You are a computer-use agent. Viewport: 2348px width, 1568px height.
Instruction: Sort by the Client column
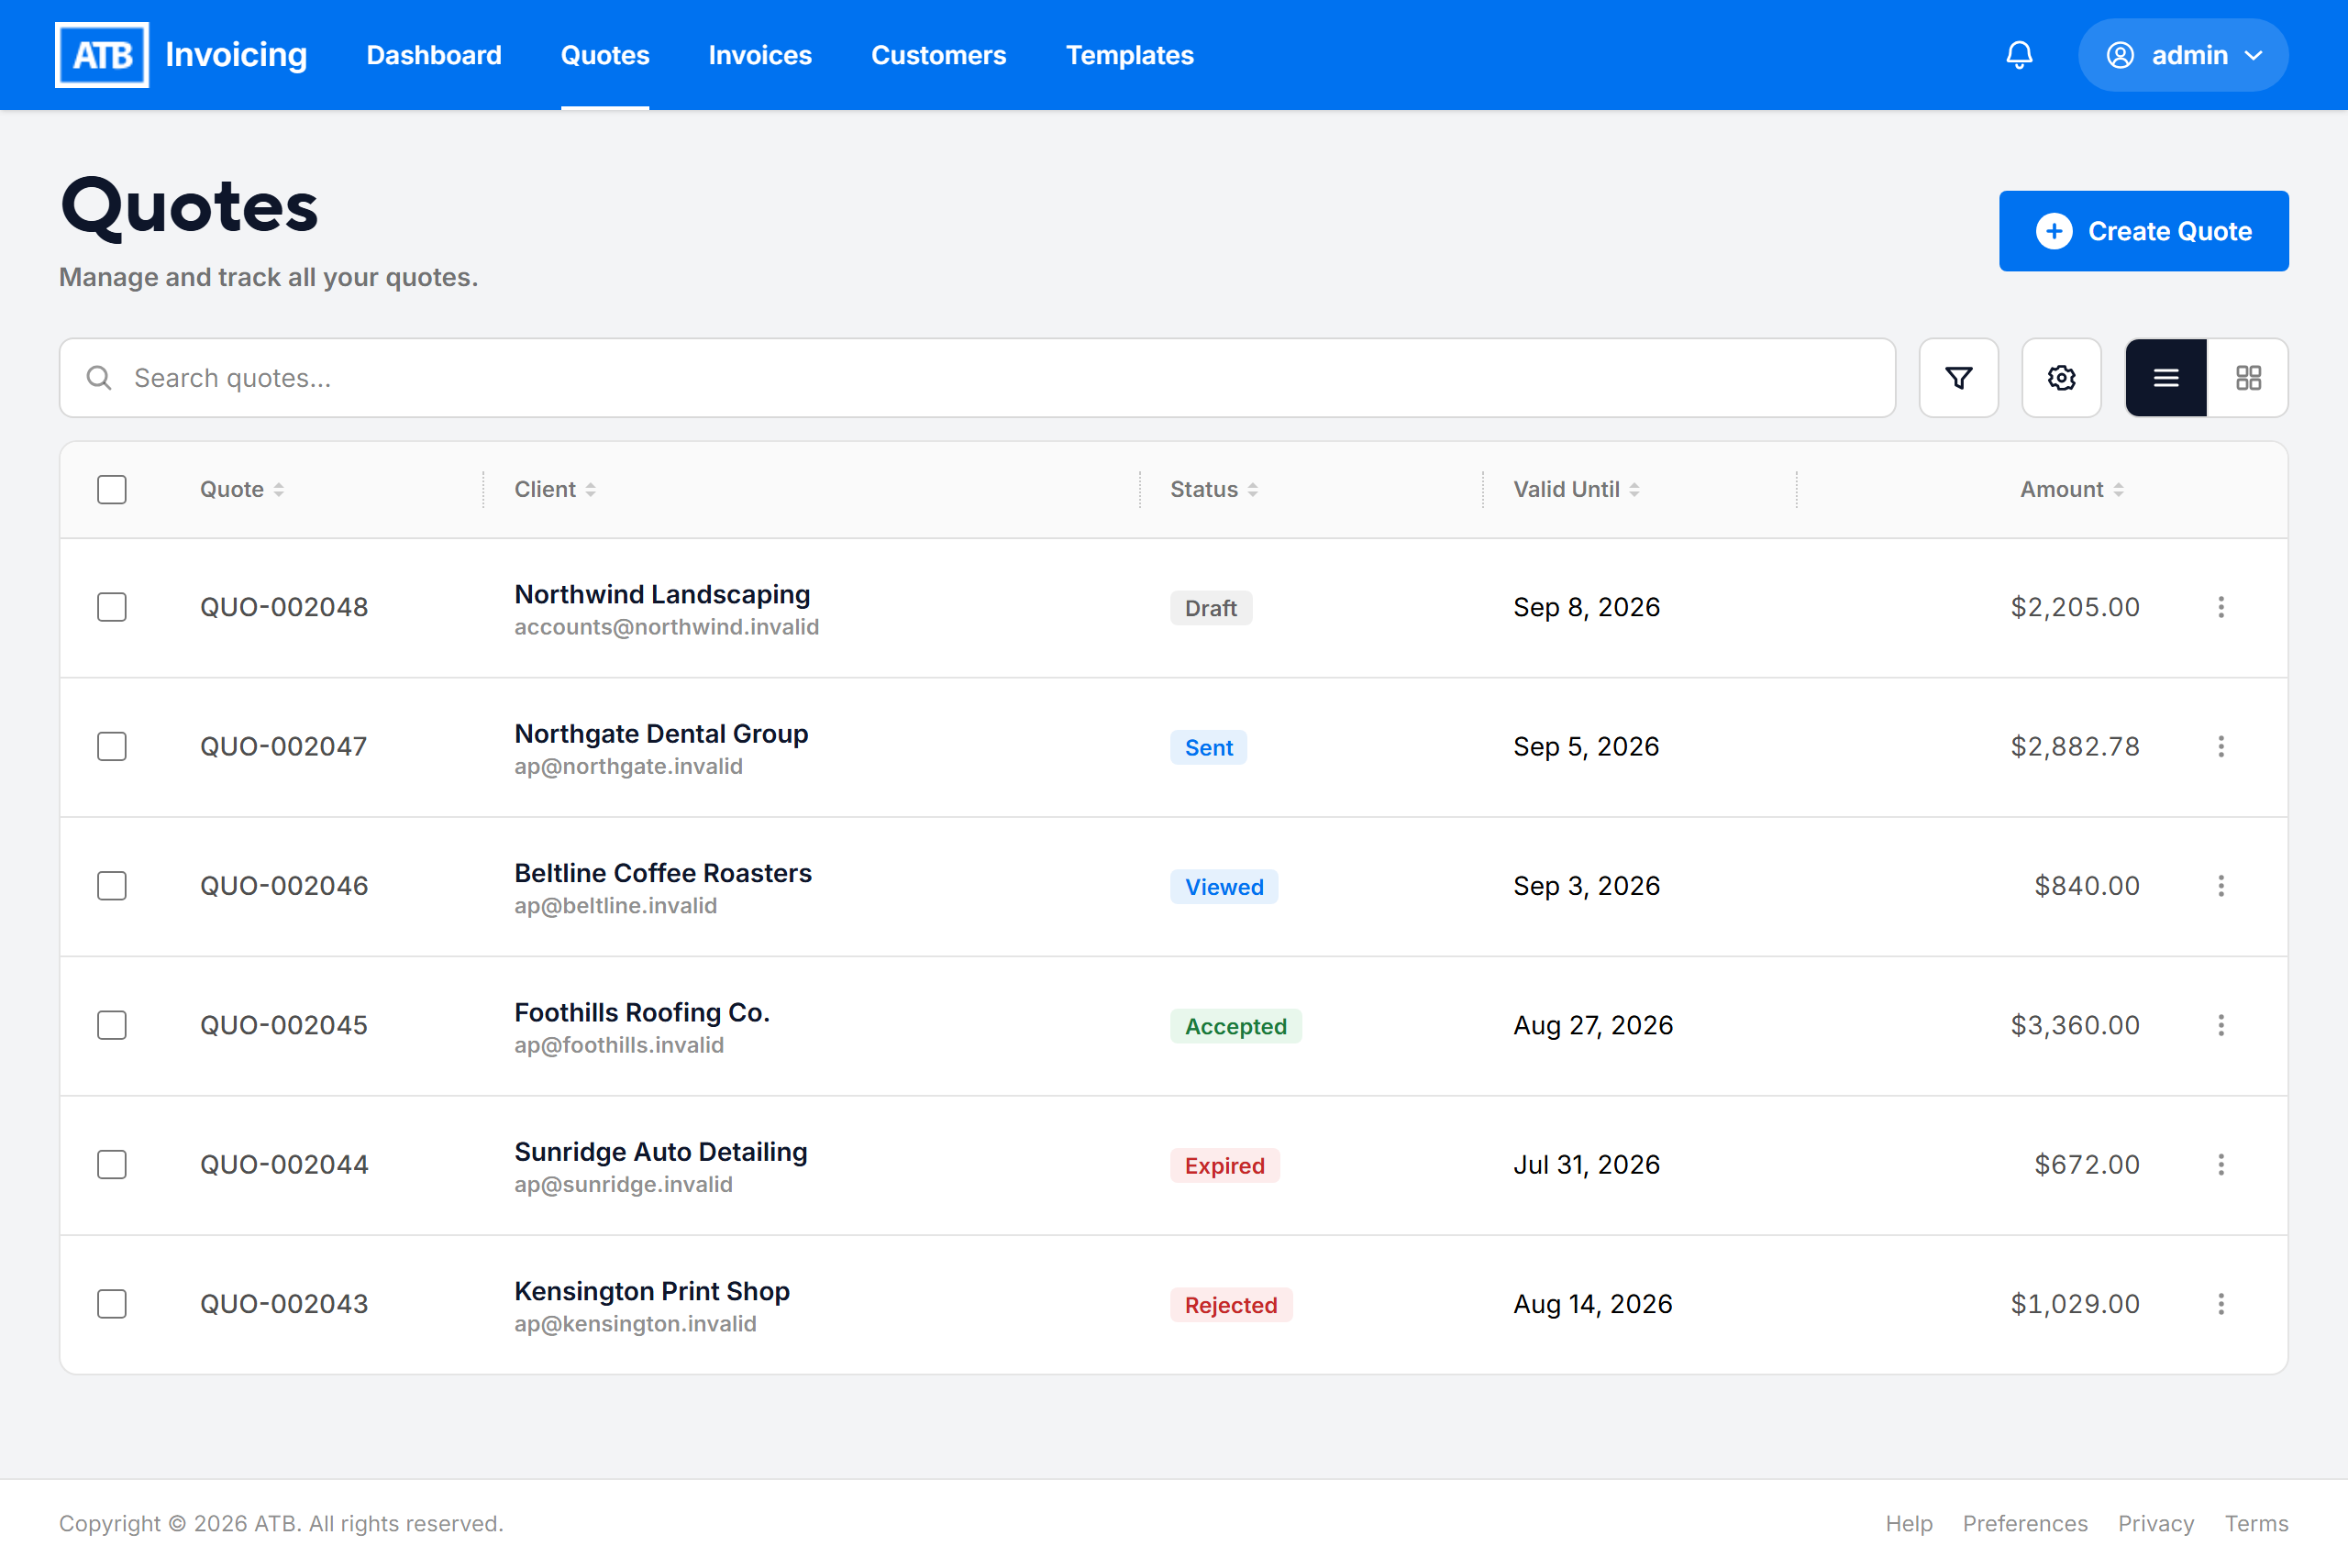coord(555,490)
